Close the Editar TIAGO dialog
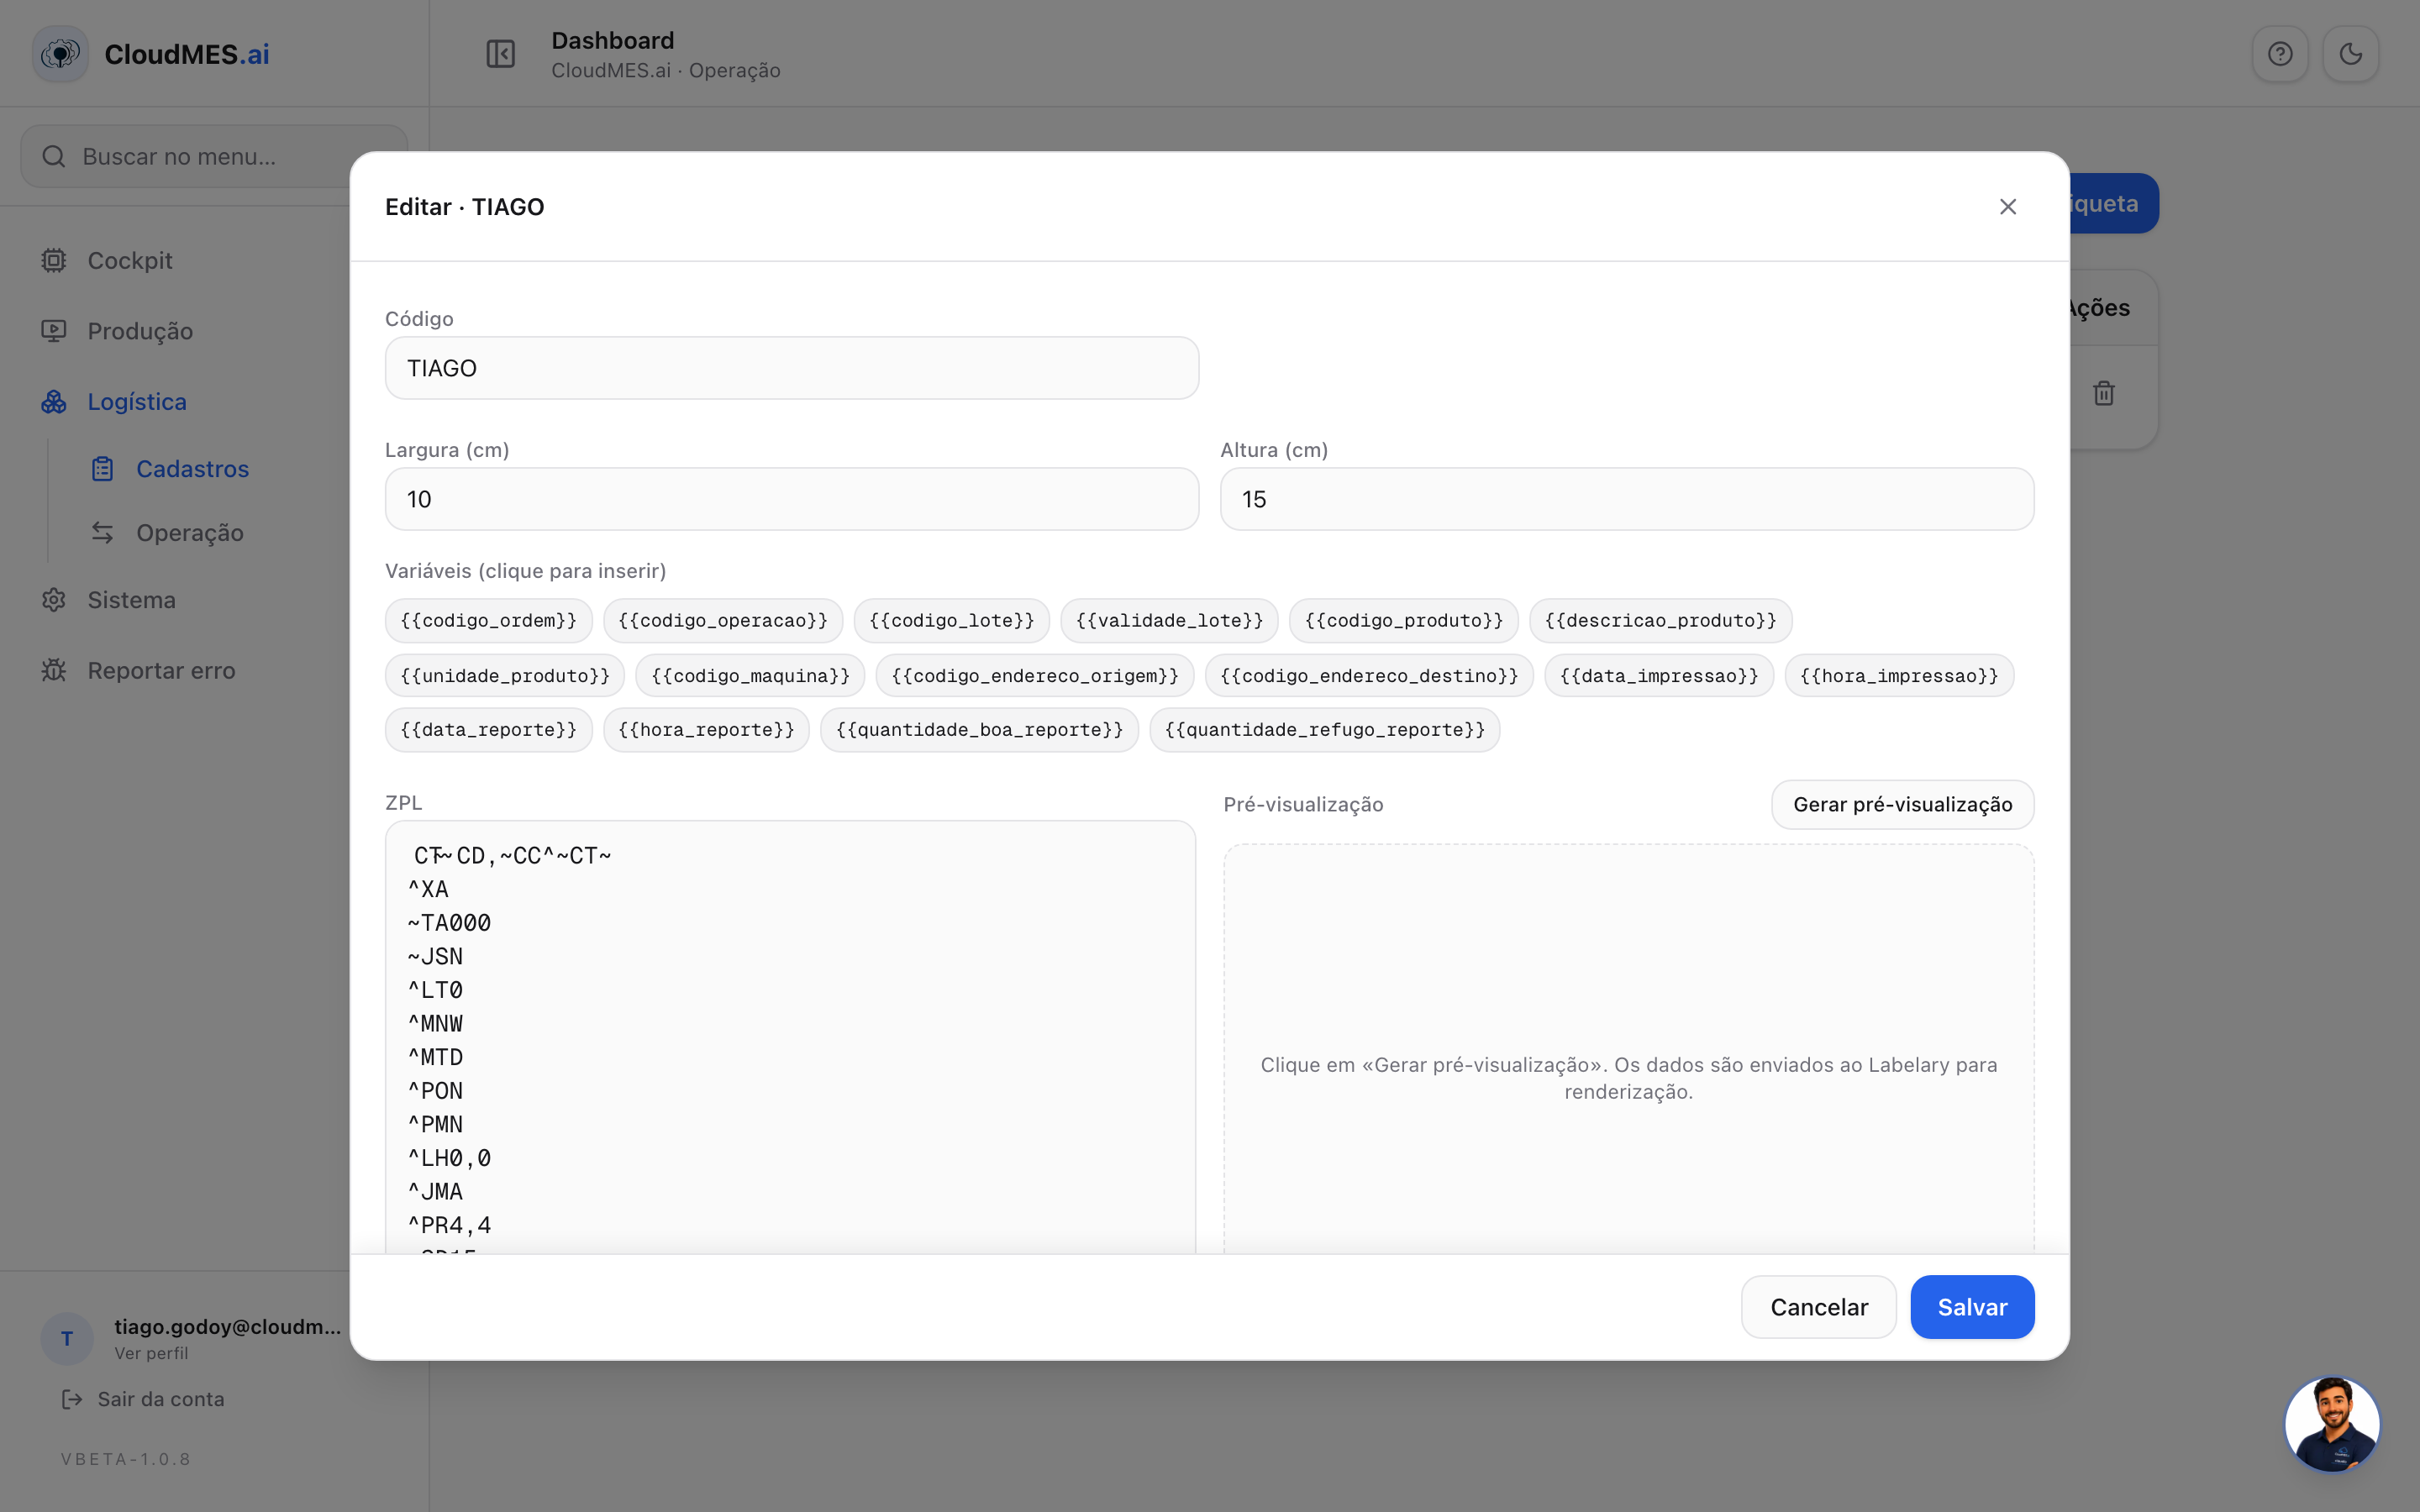This screenshot has height=1512, width=2420. tap(2007, 207)
